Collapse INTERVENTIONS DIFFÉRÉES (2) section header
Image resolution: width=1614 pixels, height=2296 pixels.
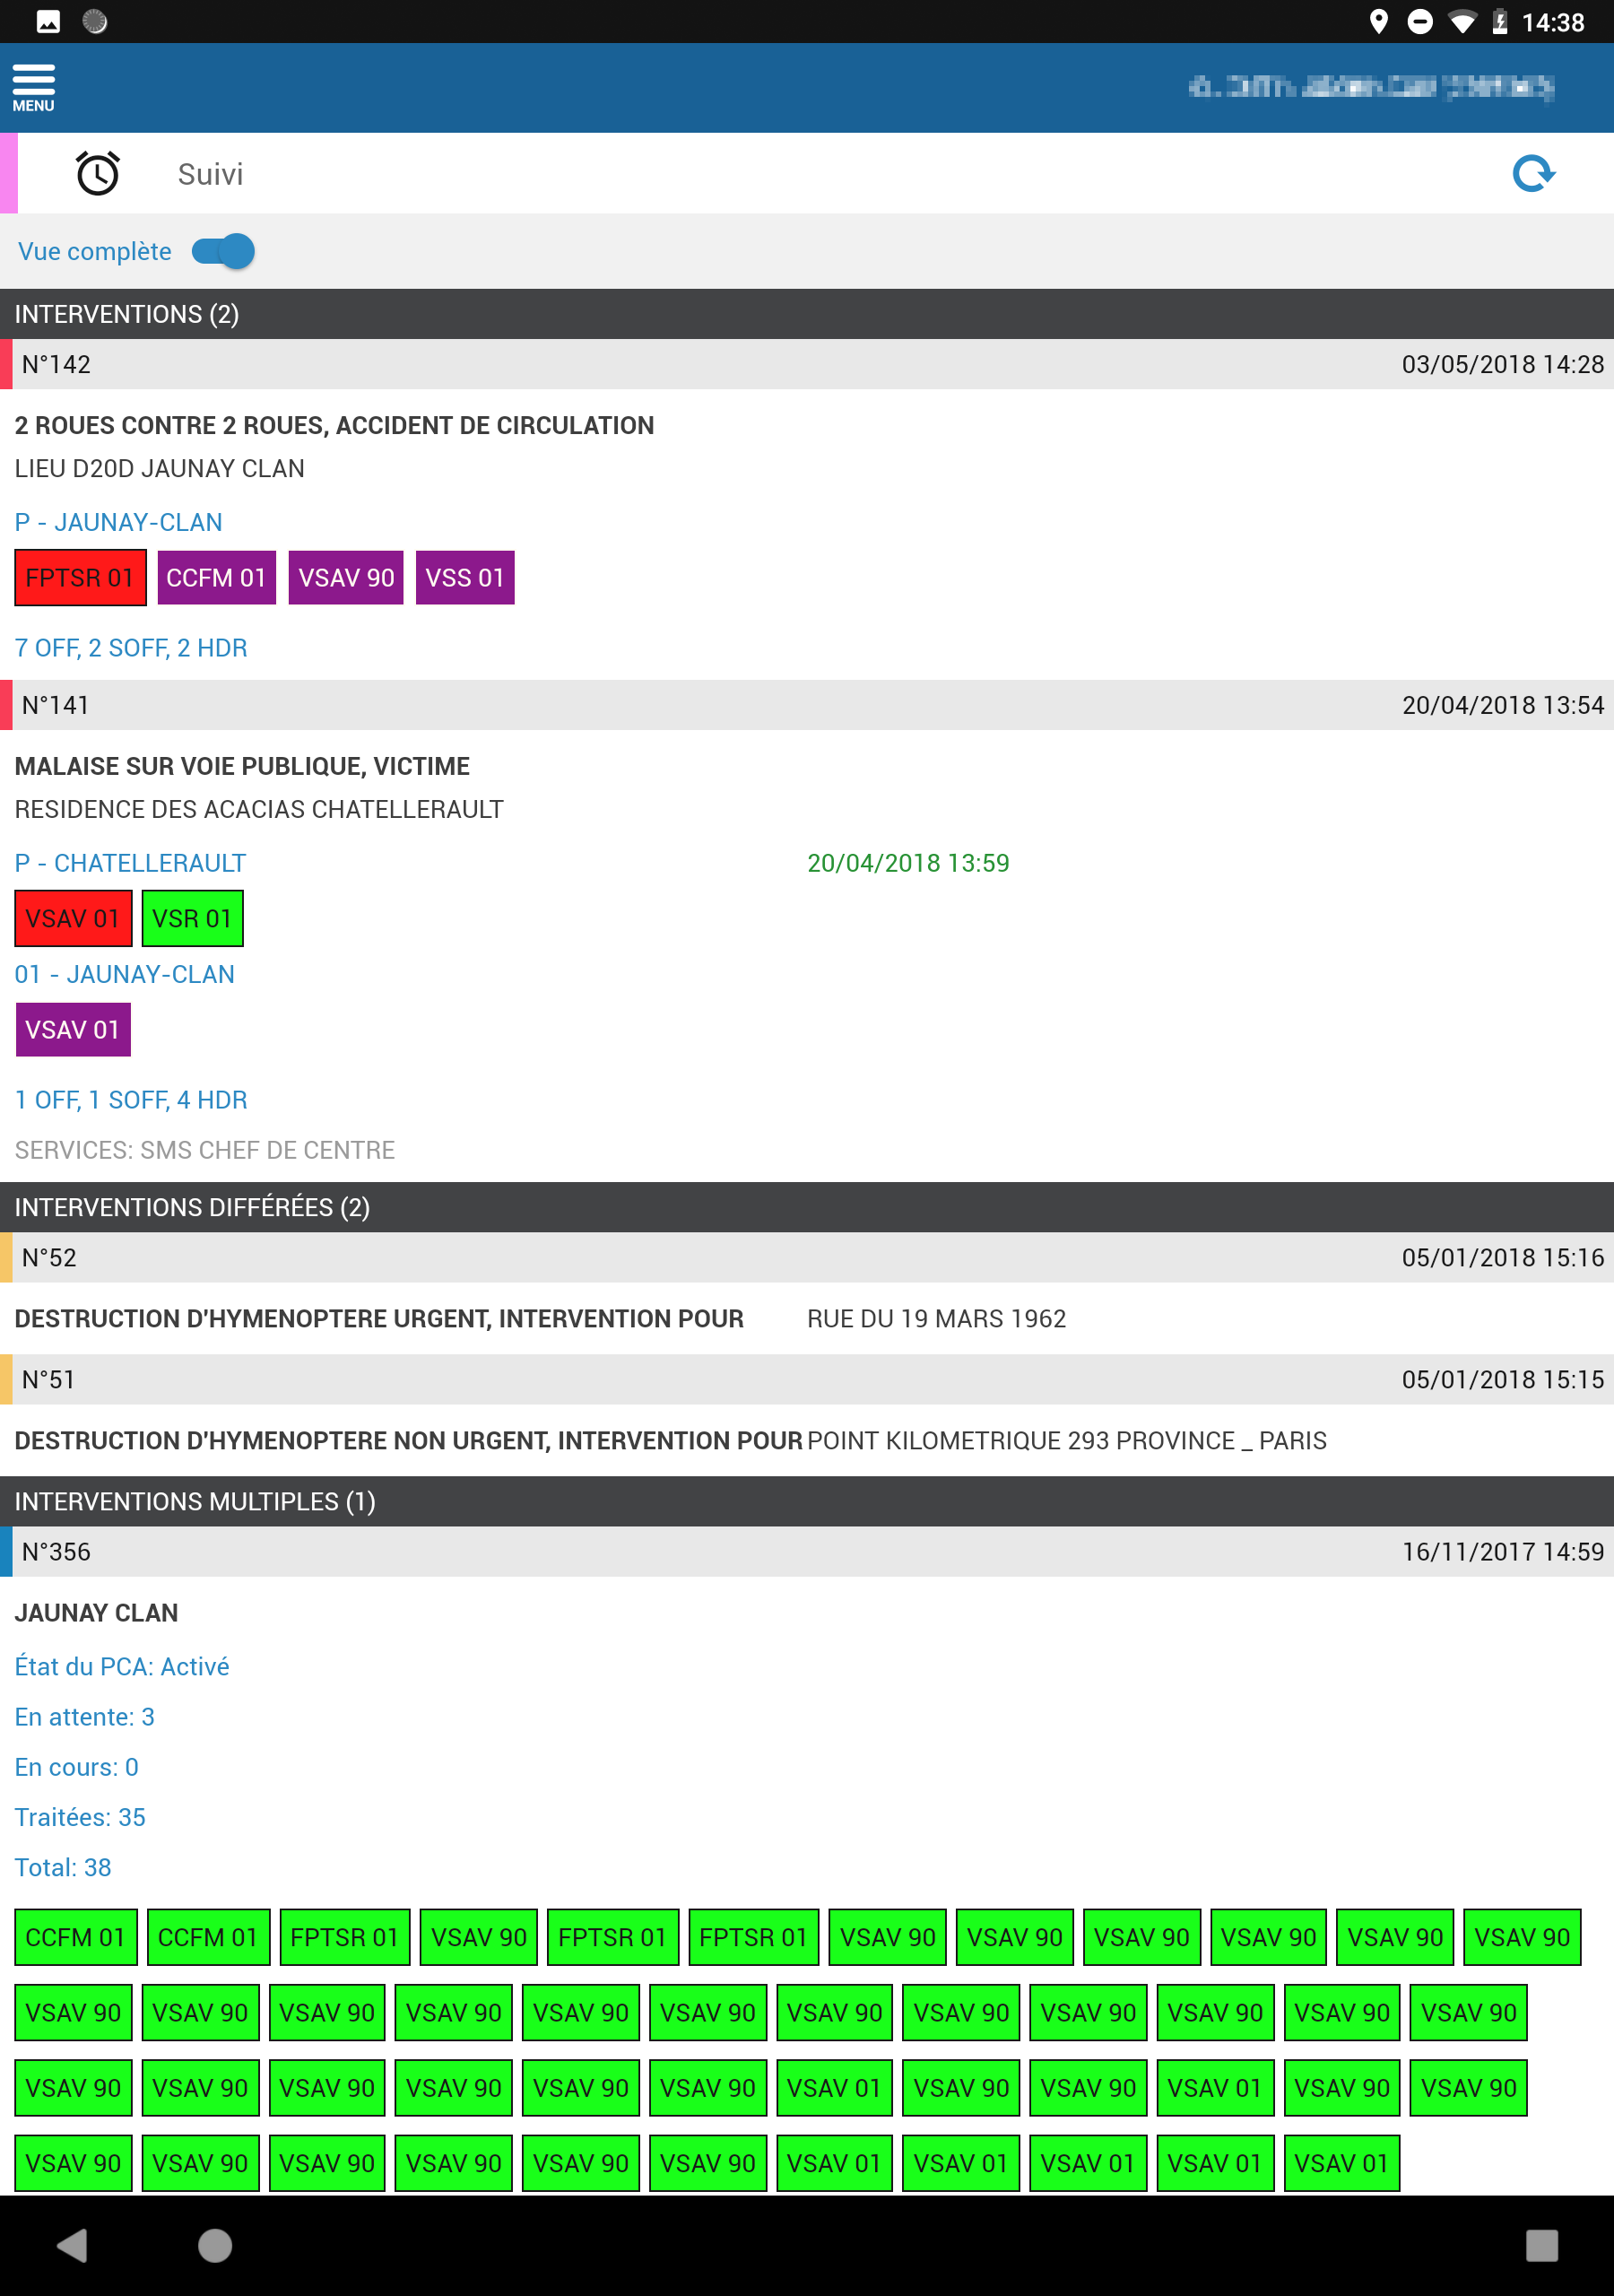point(807,1207)
